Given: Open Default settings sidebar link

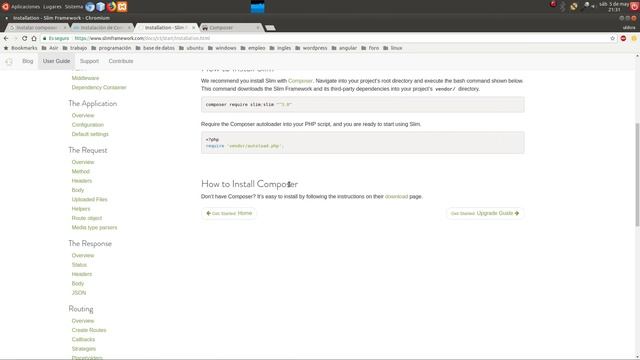Looking at the screenshot, I should (x=90, y=134).
